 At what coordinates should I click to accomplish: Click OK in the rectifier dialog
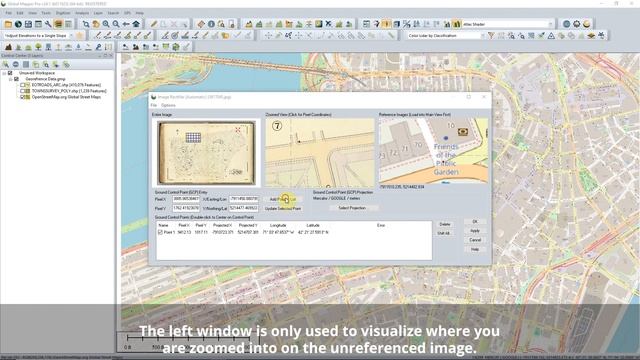point(475,222)
